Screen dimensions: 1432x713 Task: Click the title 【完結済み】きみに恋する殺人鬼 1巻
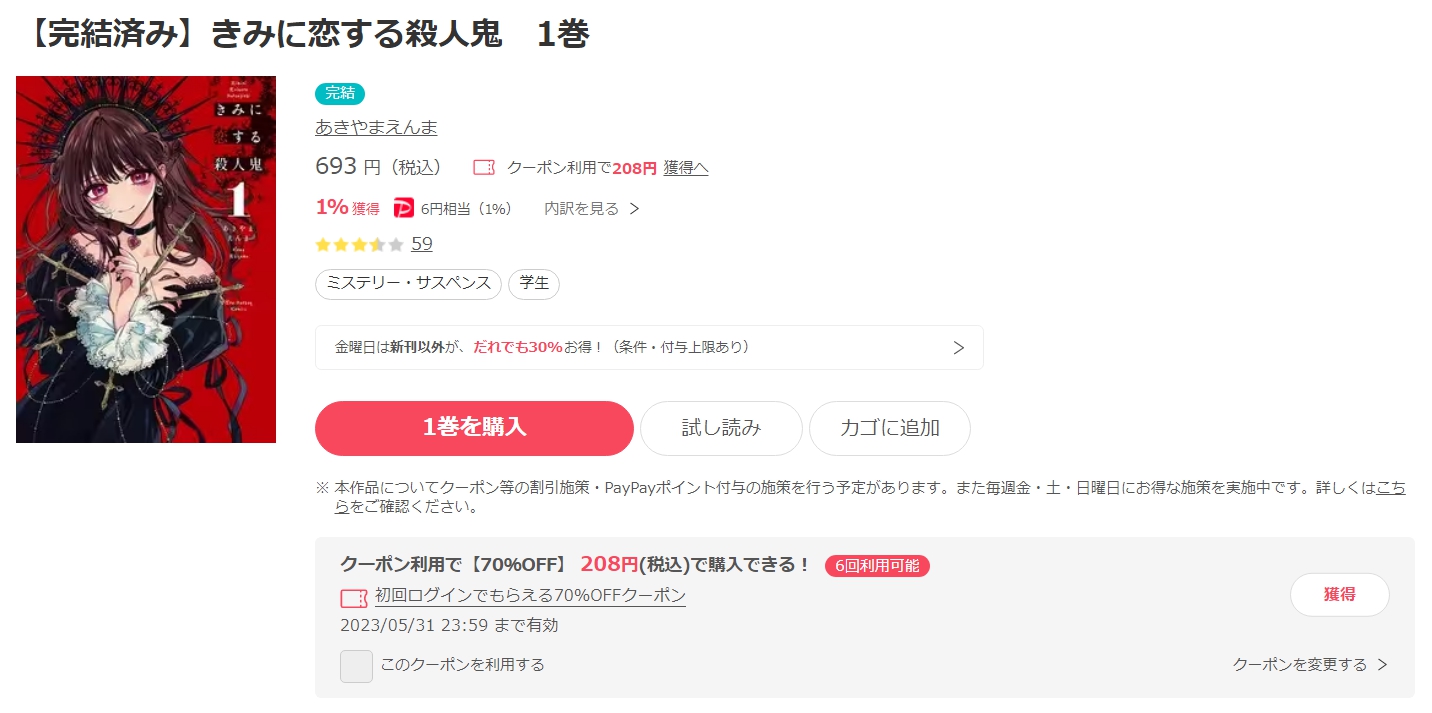303,34
